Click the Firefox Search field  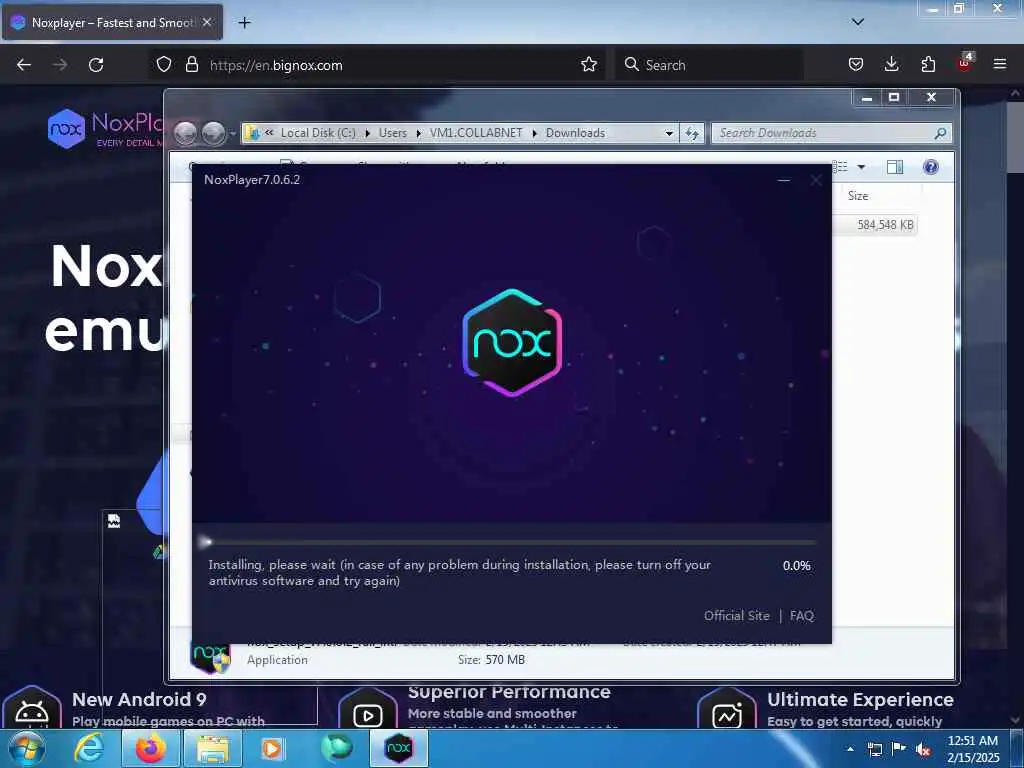pyautogui.click(x=709, y=65)
